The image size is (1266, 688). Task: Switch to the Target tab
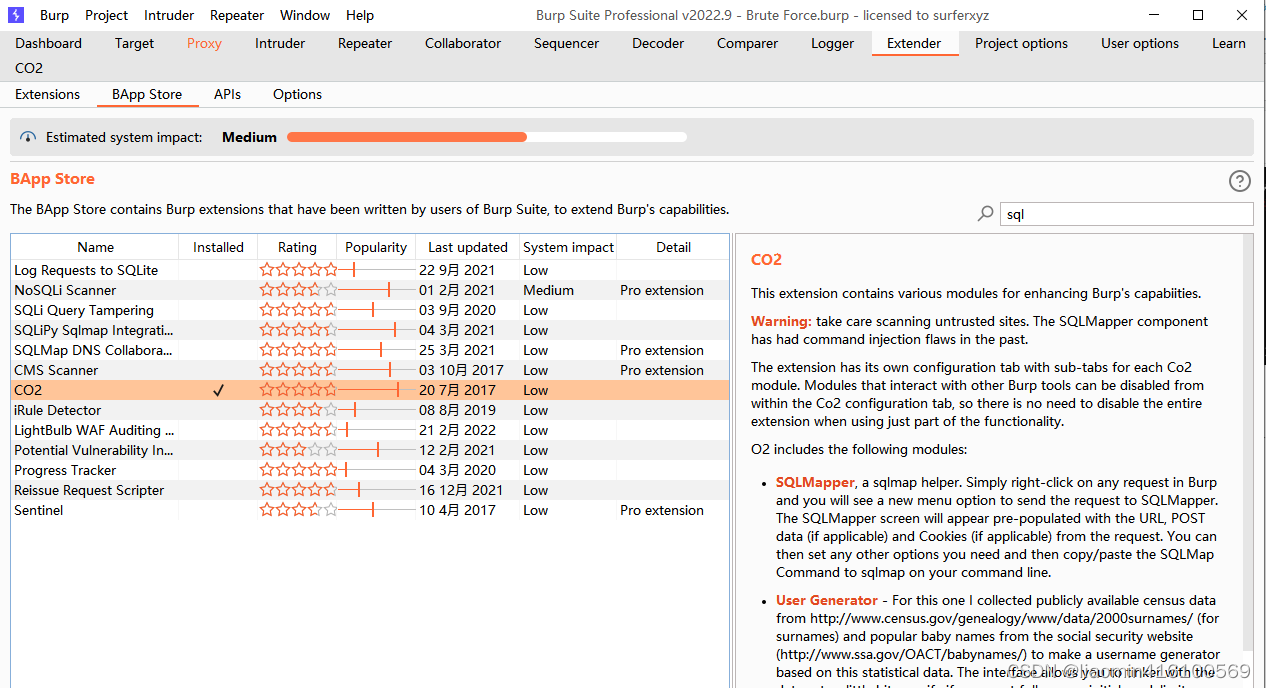[x=134, y=43]
